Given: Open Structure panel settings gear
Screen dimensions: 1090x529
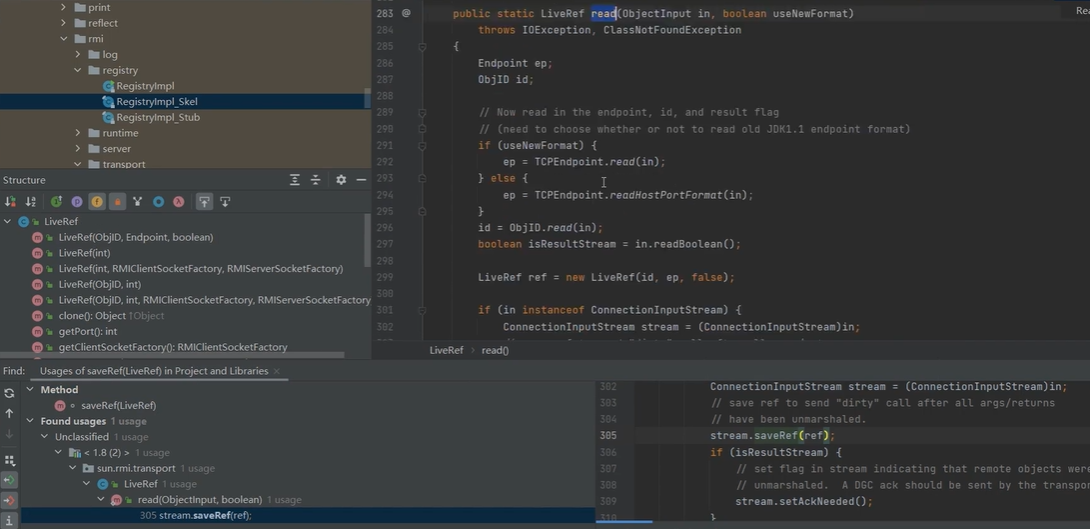Looking at the screenshot, I should coord(340,180).
